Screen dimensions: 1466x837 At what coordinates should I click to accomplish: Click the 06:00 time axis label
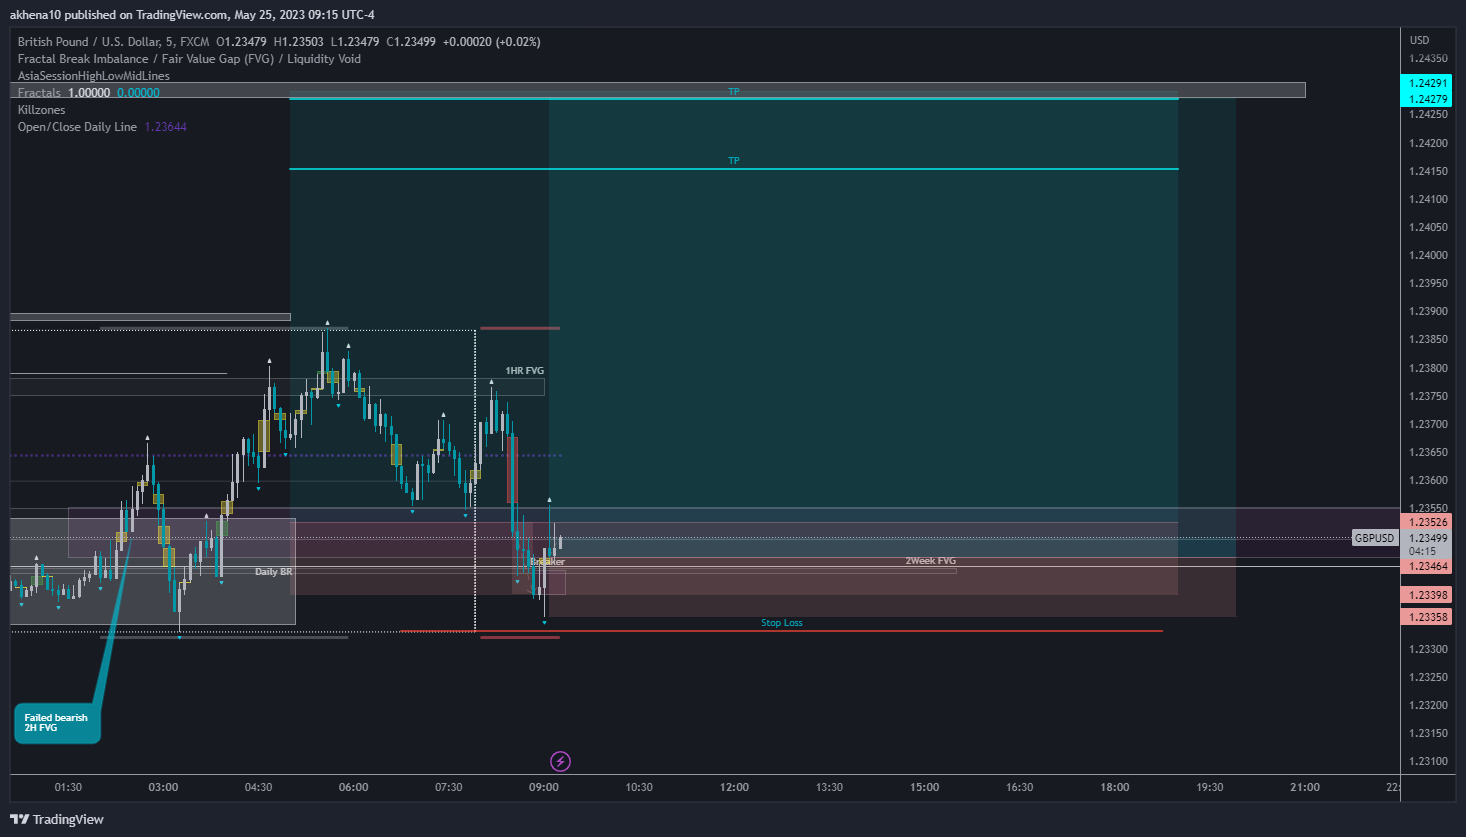[x=353, y=787]
